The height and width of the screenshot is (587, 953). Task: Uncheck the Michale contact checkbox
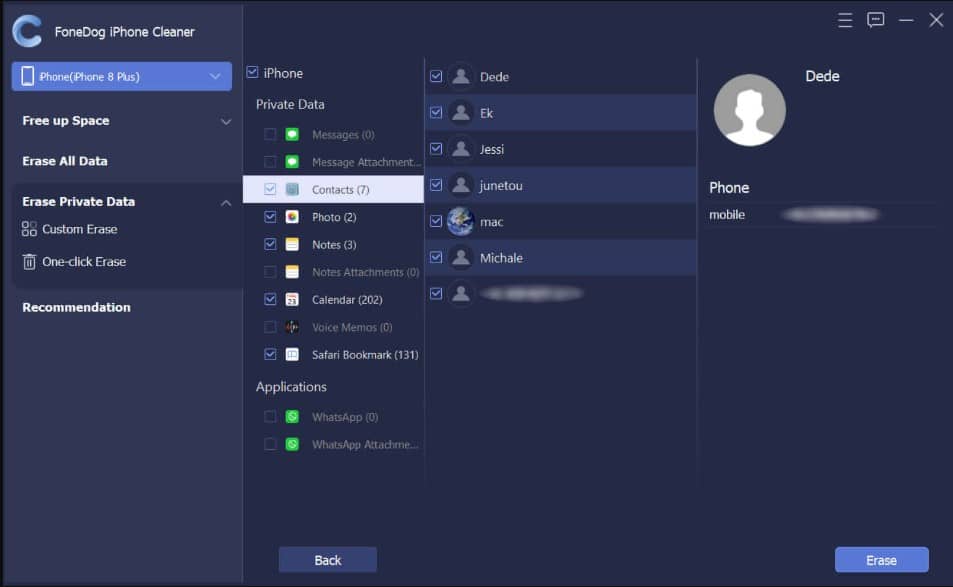pos(436,257)
